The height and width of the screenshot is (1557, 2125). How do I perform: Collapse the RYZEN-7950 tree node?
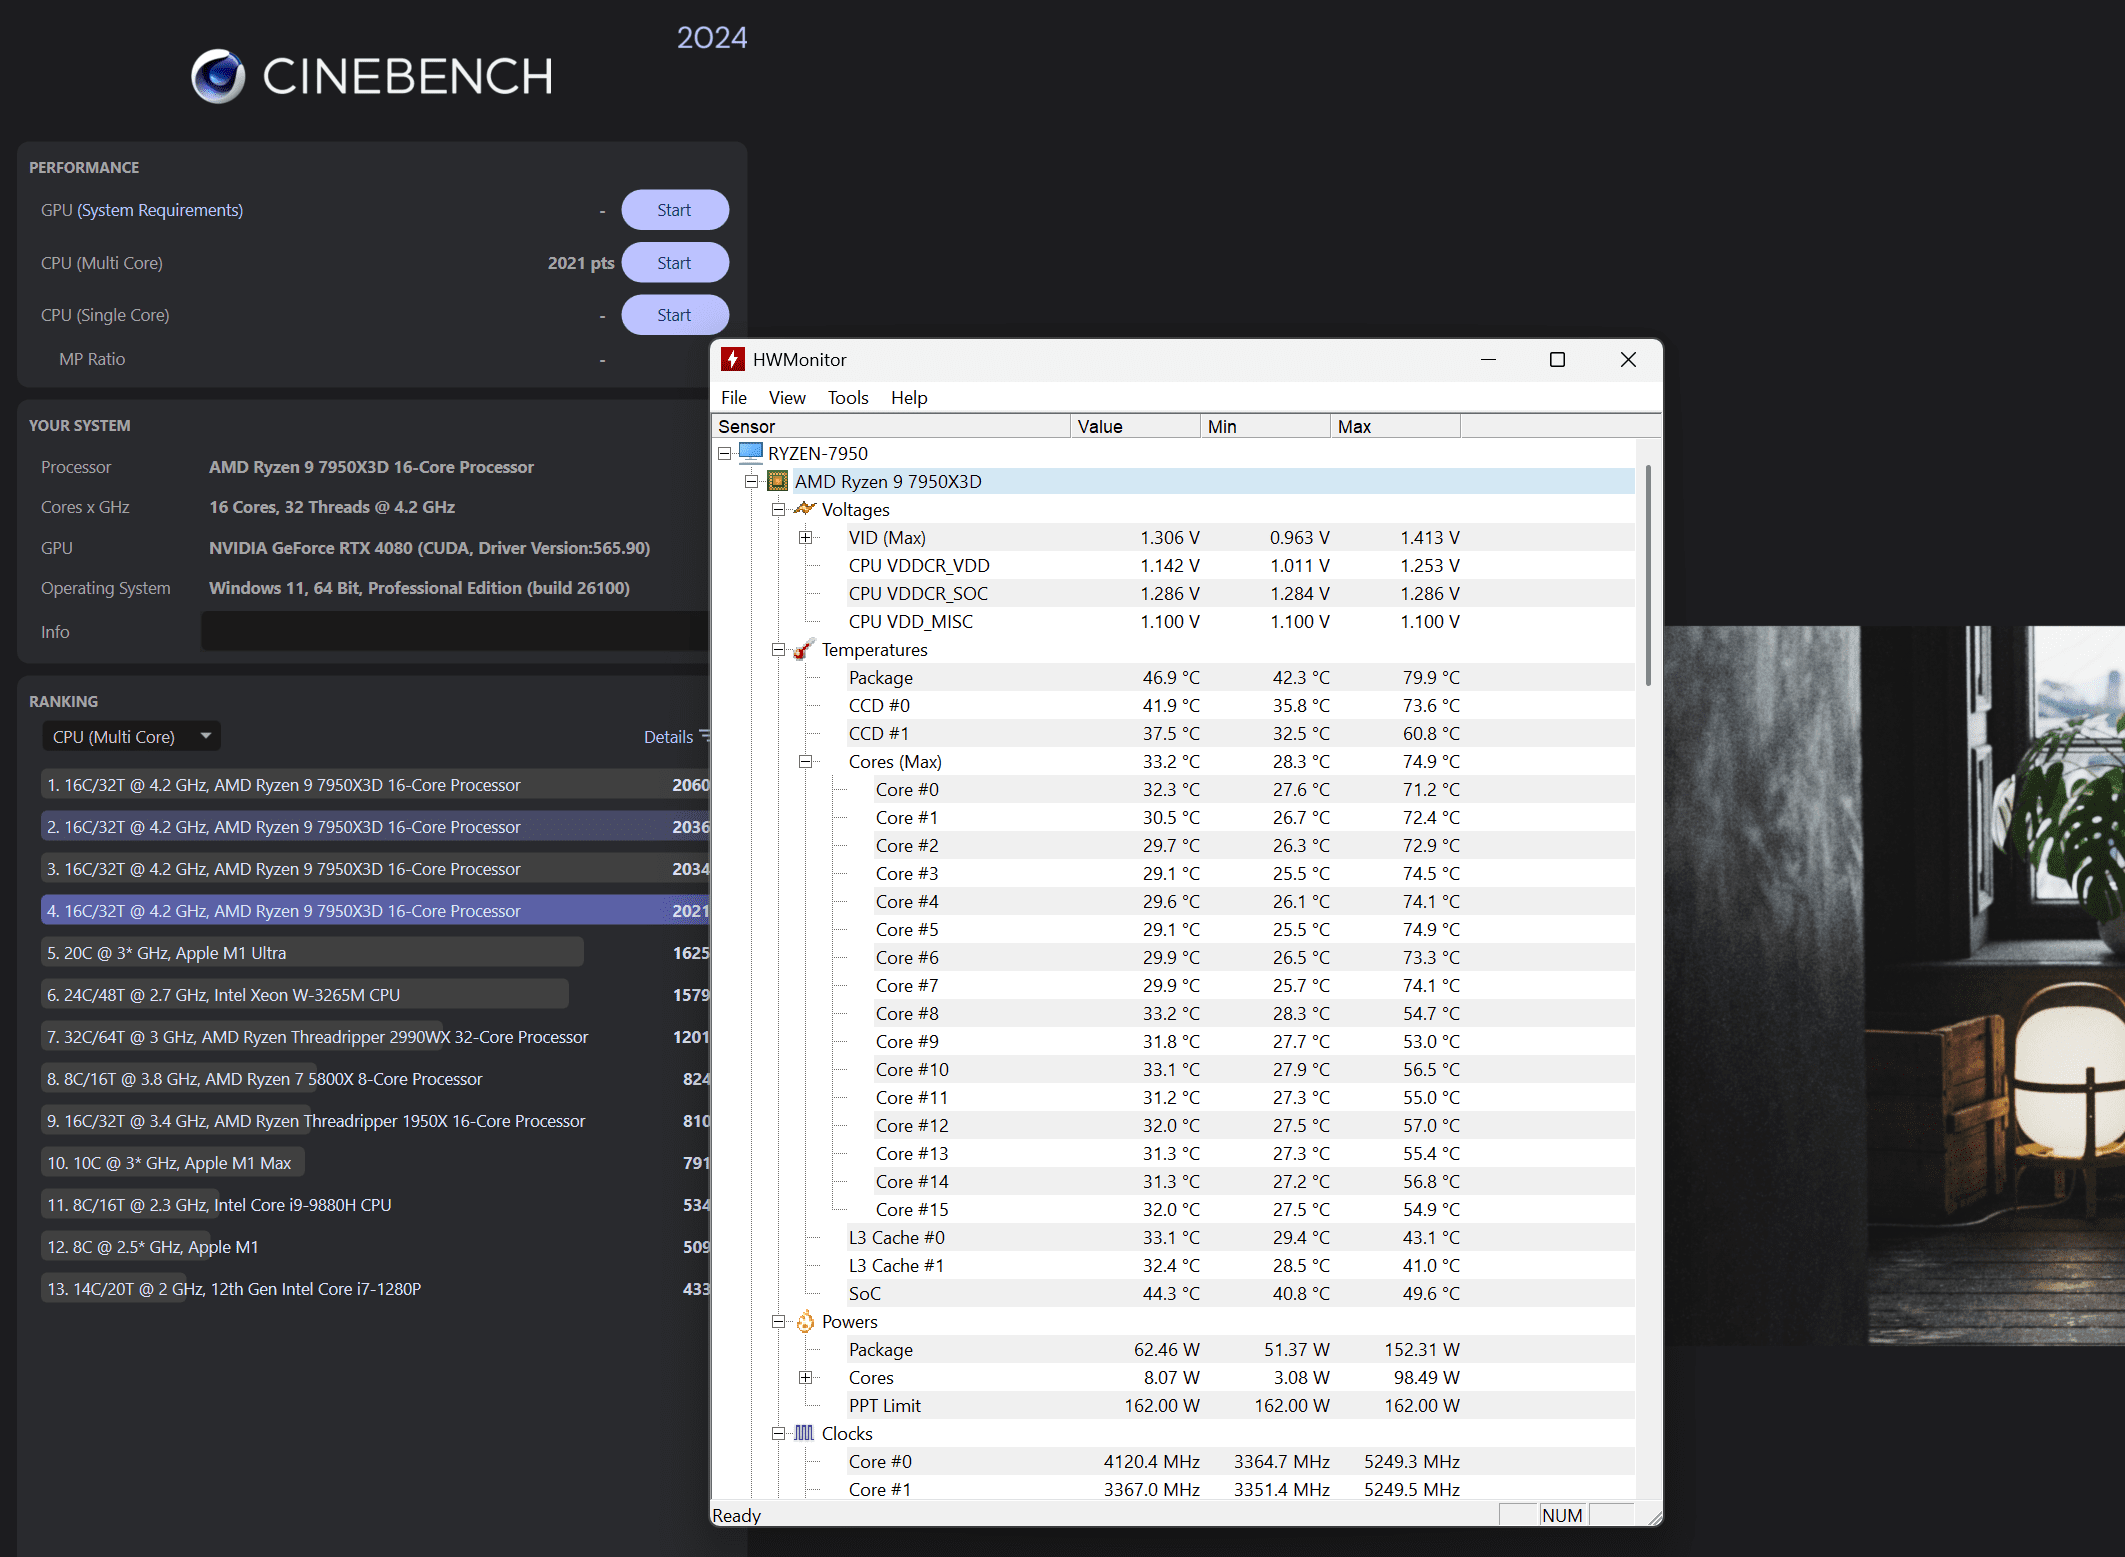click(724, 453)
